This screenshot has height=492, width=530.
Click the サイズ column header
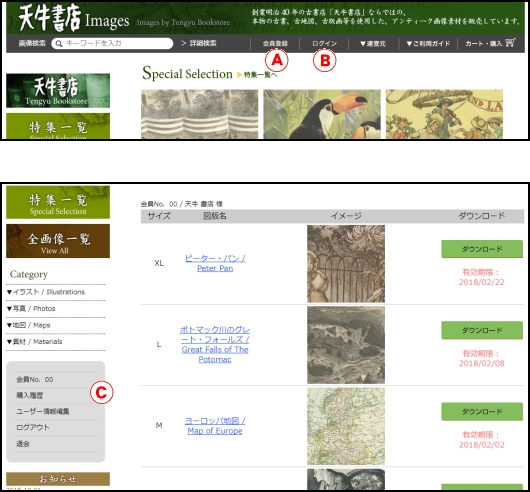coord(159,216)
